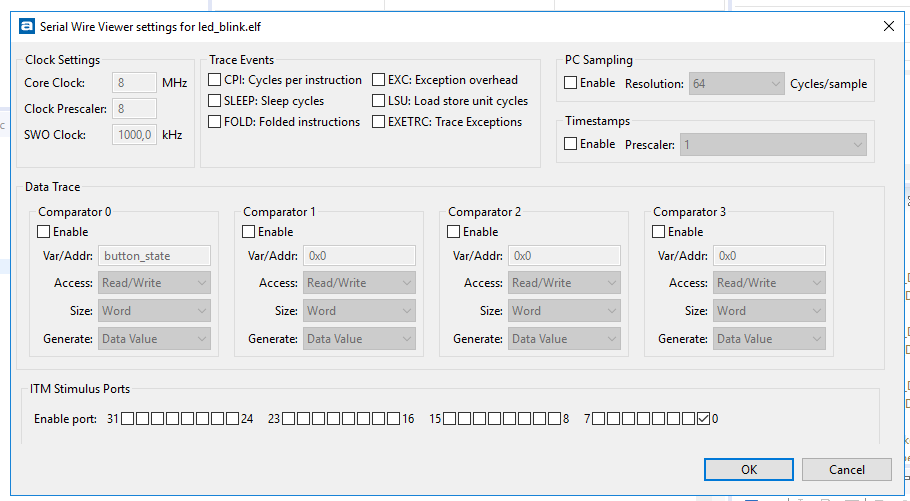
Task: Tick the LSU: Load store unit cycles box
Action: tap(378, 101)
